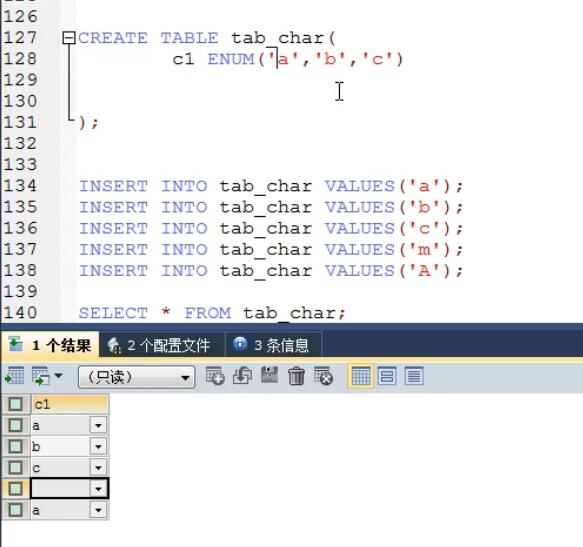Open enum dropdown arrow in row c
This screenshot has height=547, width=583.
coord(98,467)
